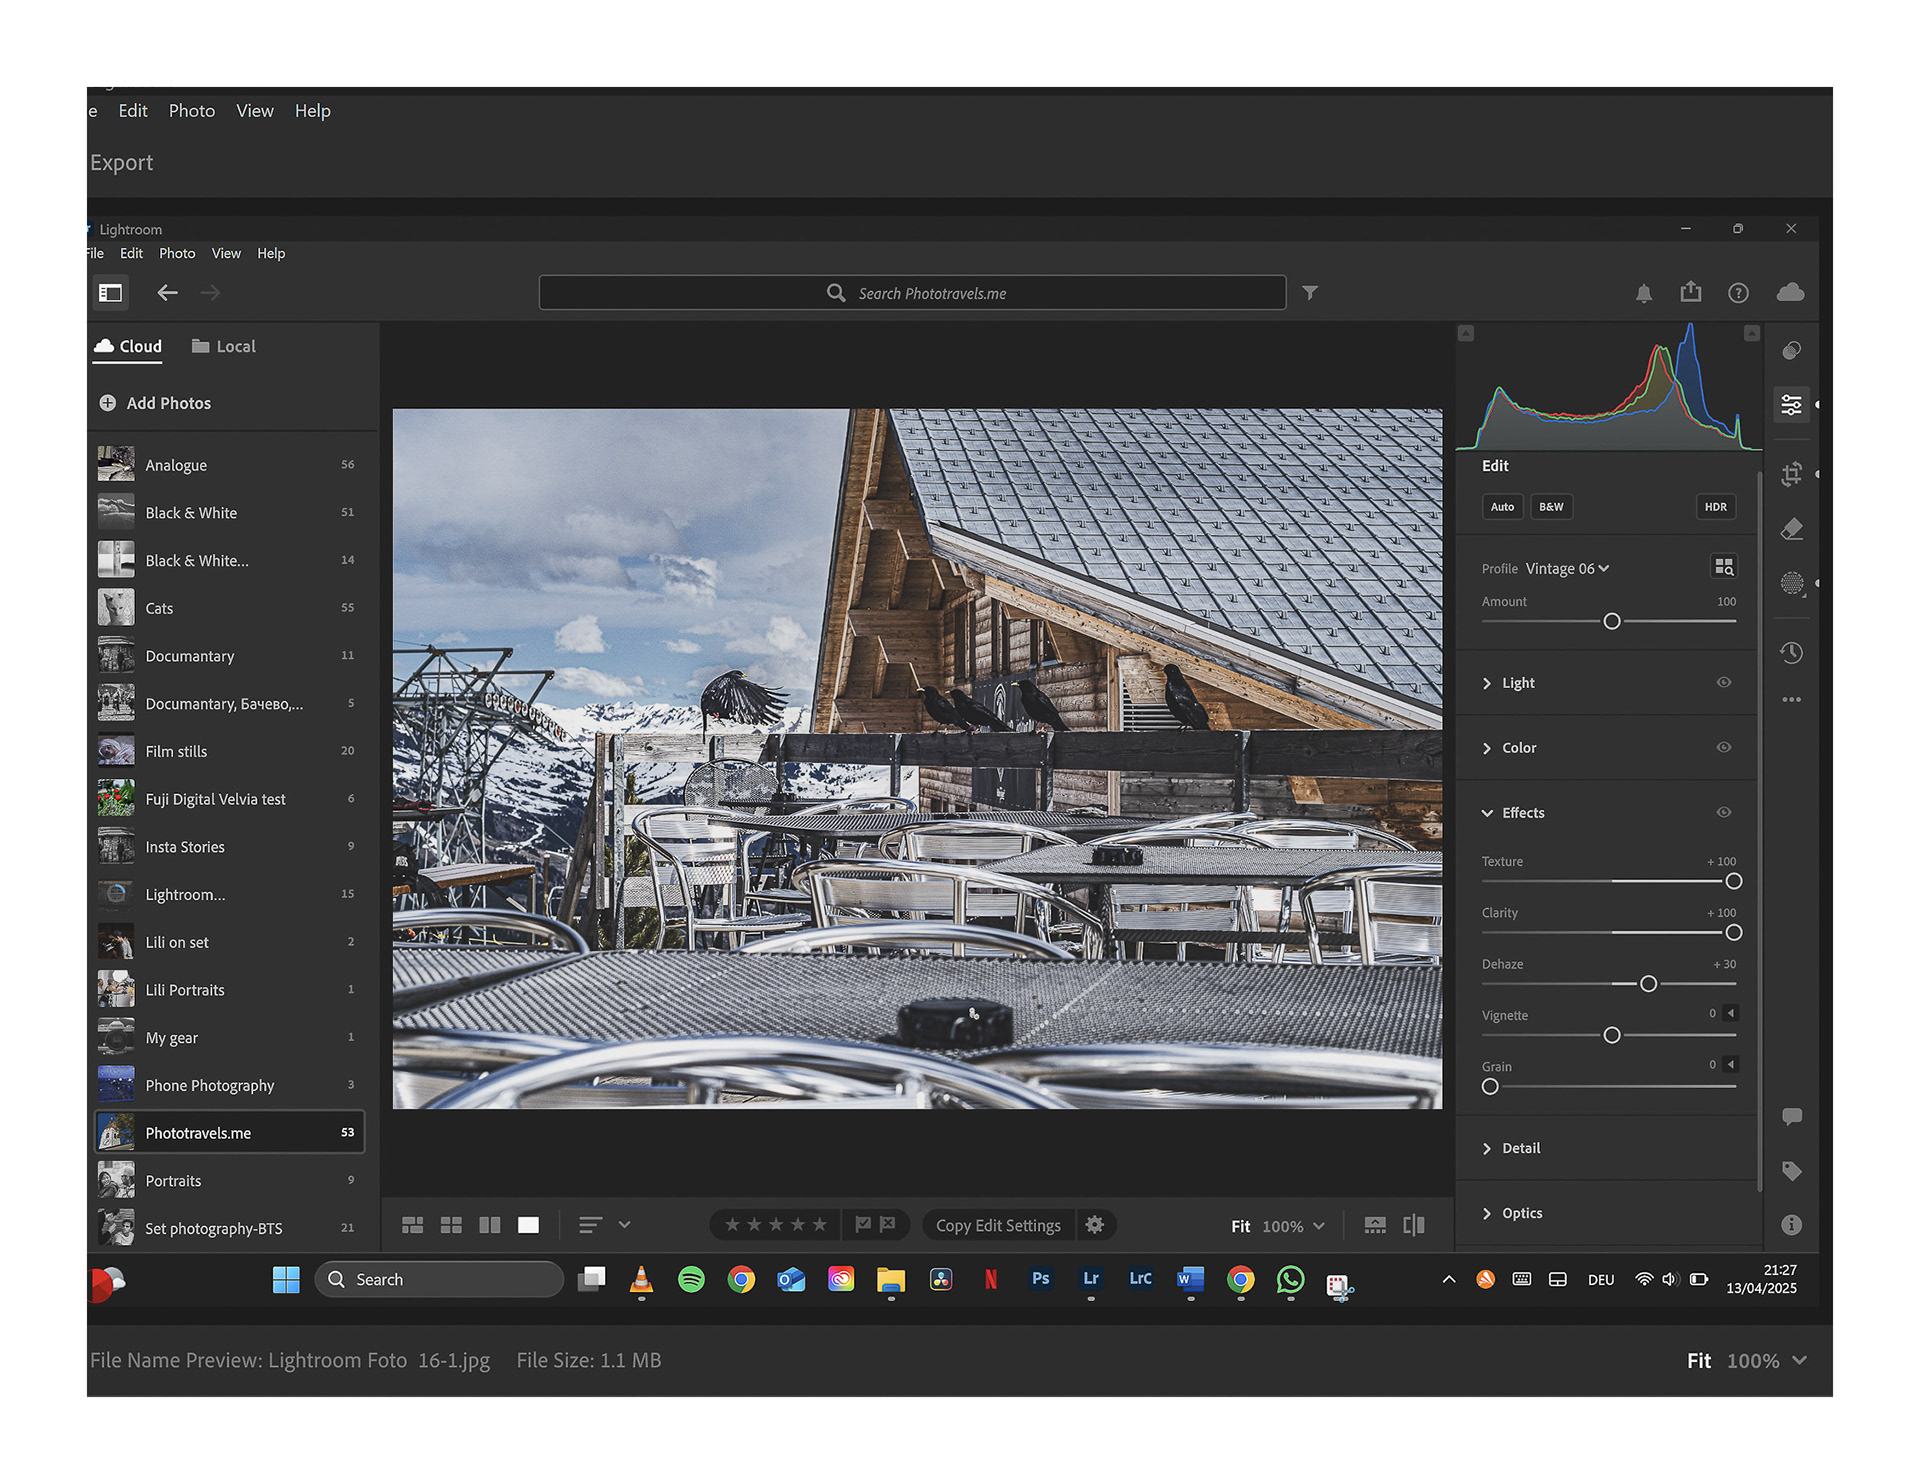Toggle Light panel visibility eye

[x=1723, y=682]
